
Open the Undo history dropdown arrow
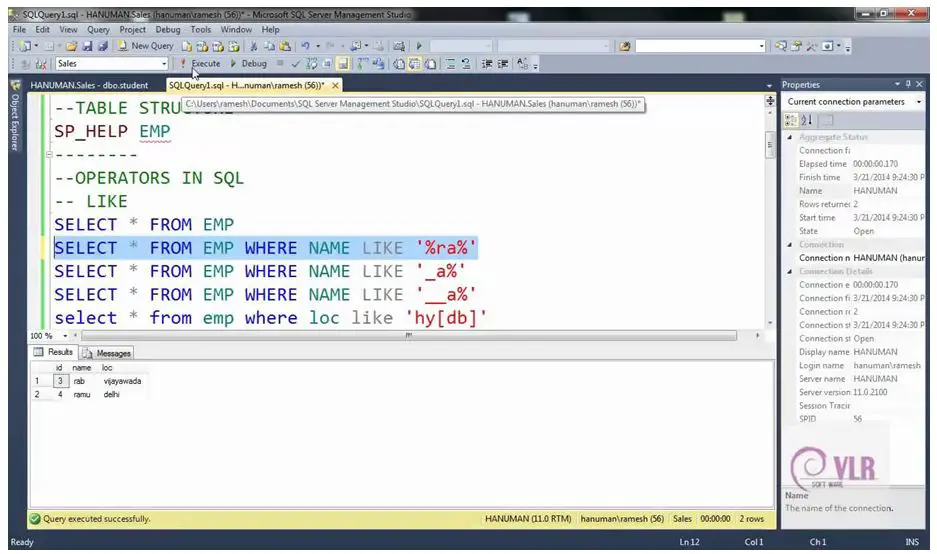point(318,46)
